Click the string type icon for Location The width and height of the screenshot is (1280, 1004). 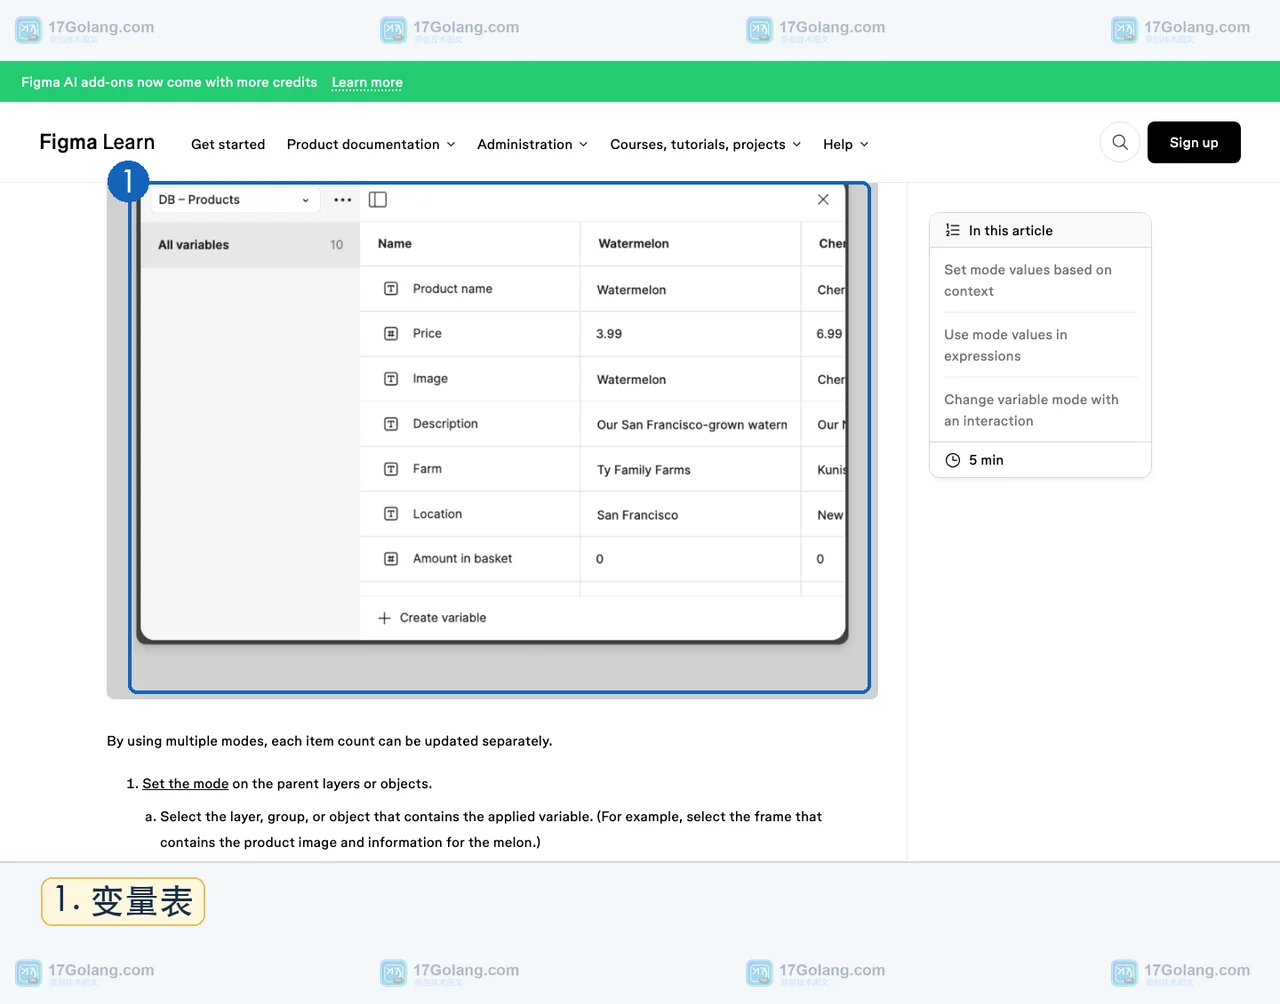click(391, 514)
